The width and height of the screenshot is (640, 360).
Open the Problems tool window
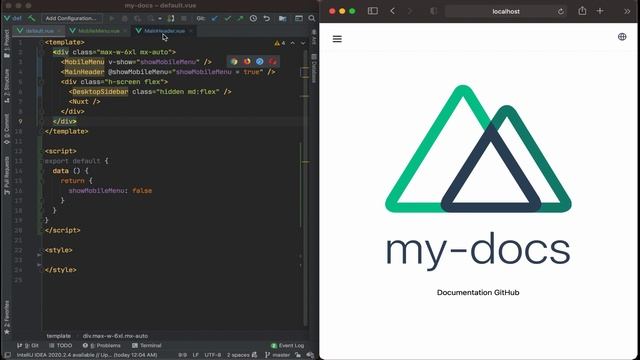(x=102, y=345)
